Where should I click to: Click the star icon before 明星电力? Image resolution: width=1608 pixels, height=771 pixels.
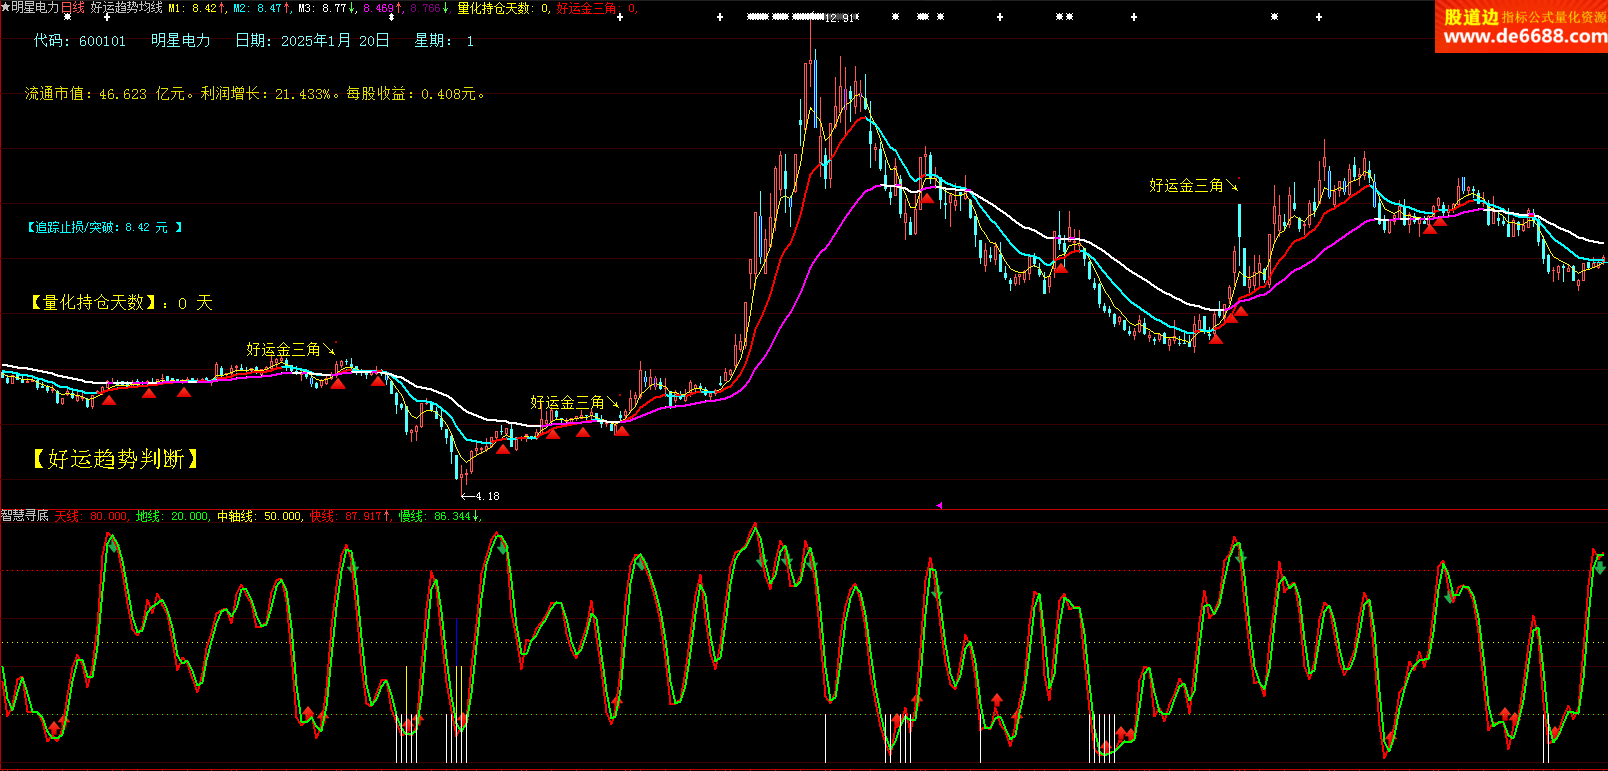click(6, 8)
